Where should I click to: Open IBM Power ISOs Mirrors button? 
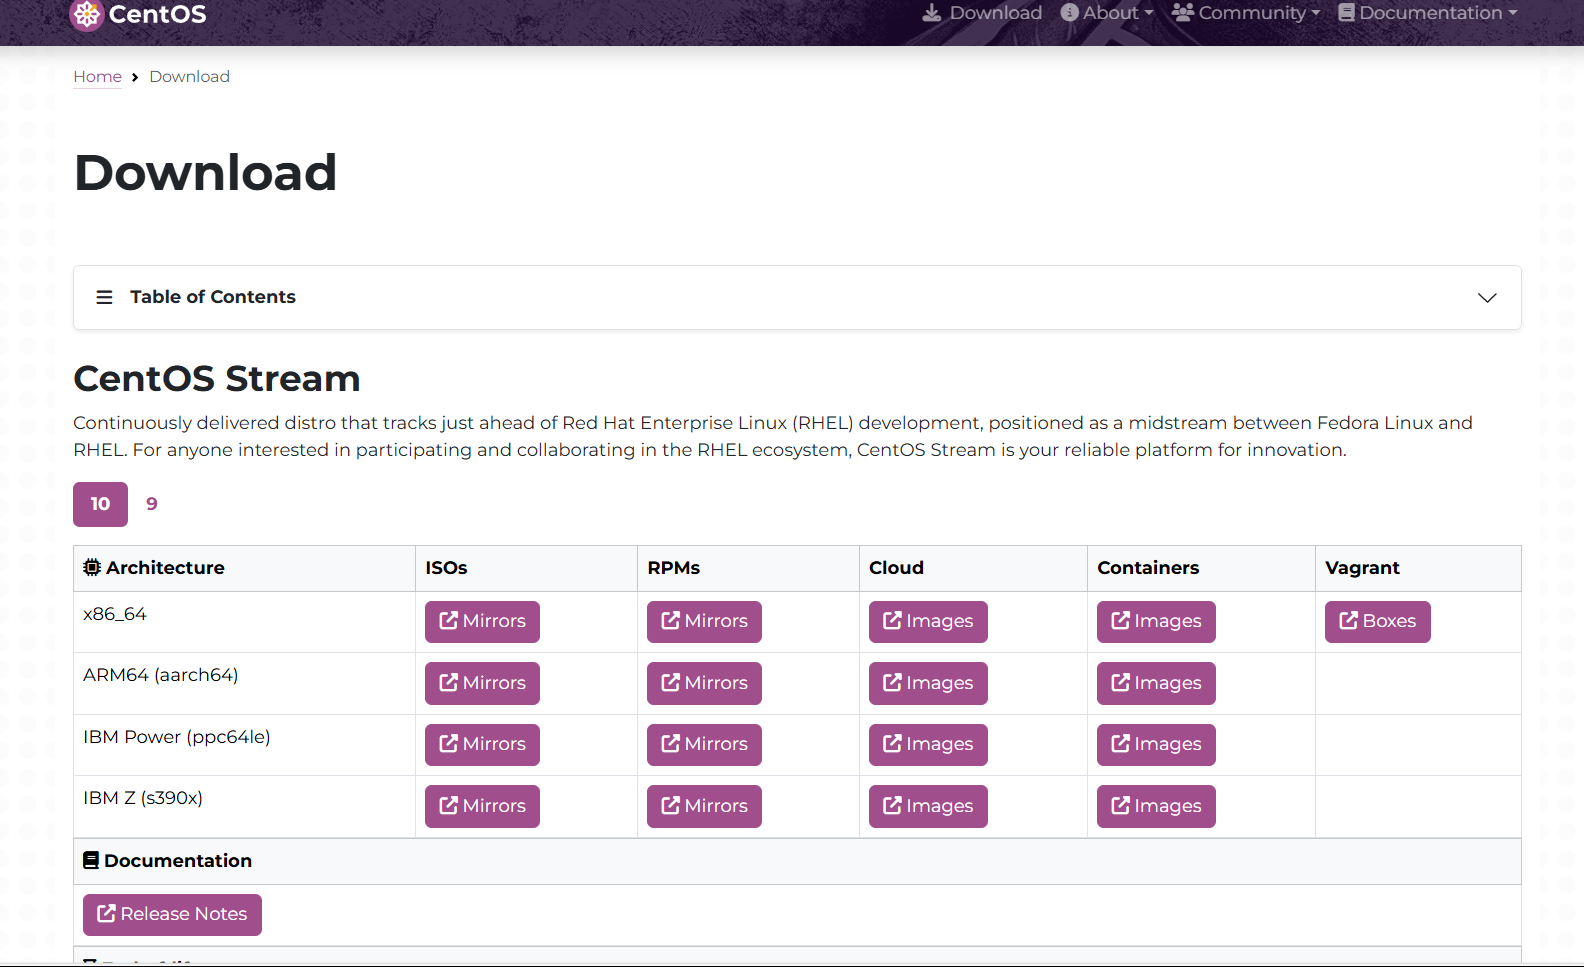click(482, 745)
